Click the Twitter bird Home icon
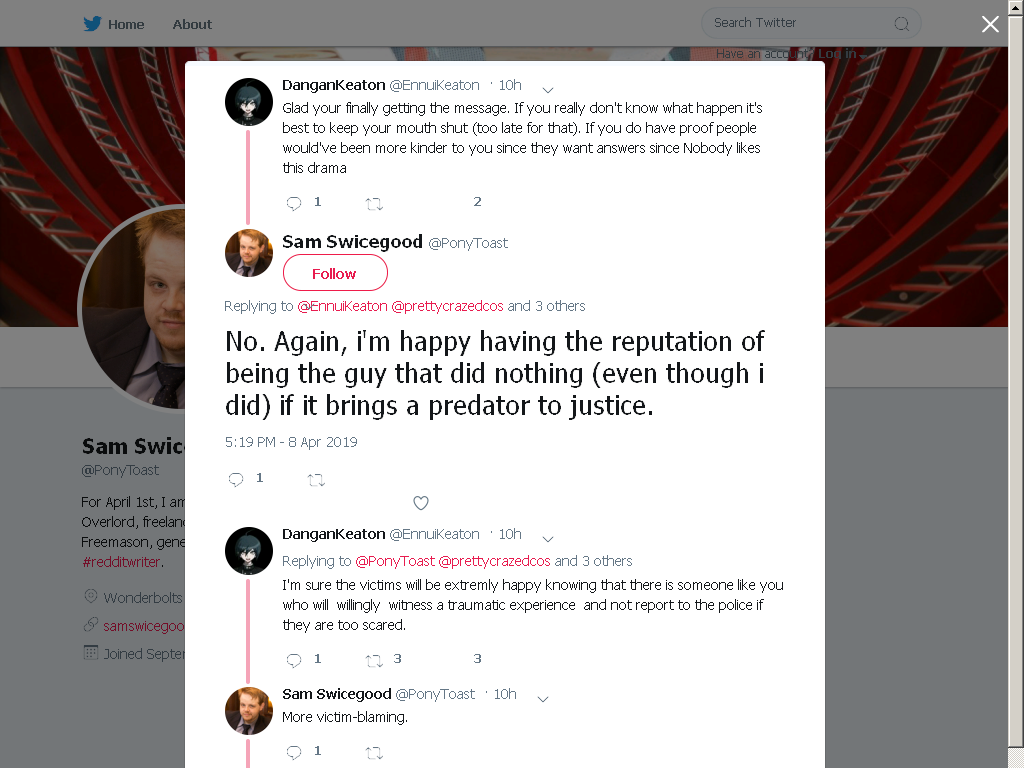 point(92,24)
